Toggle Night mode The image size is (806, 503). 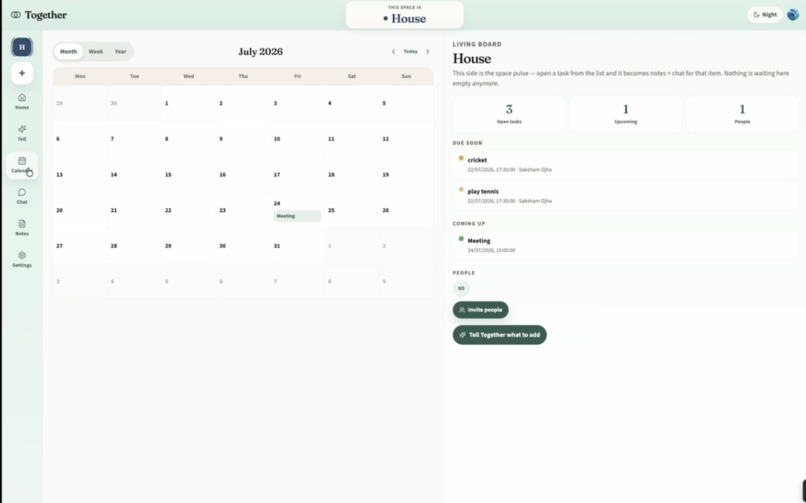tap(764, 15)
